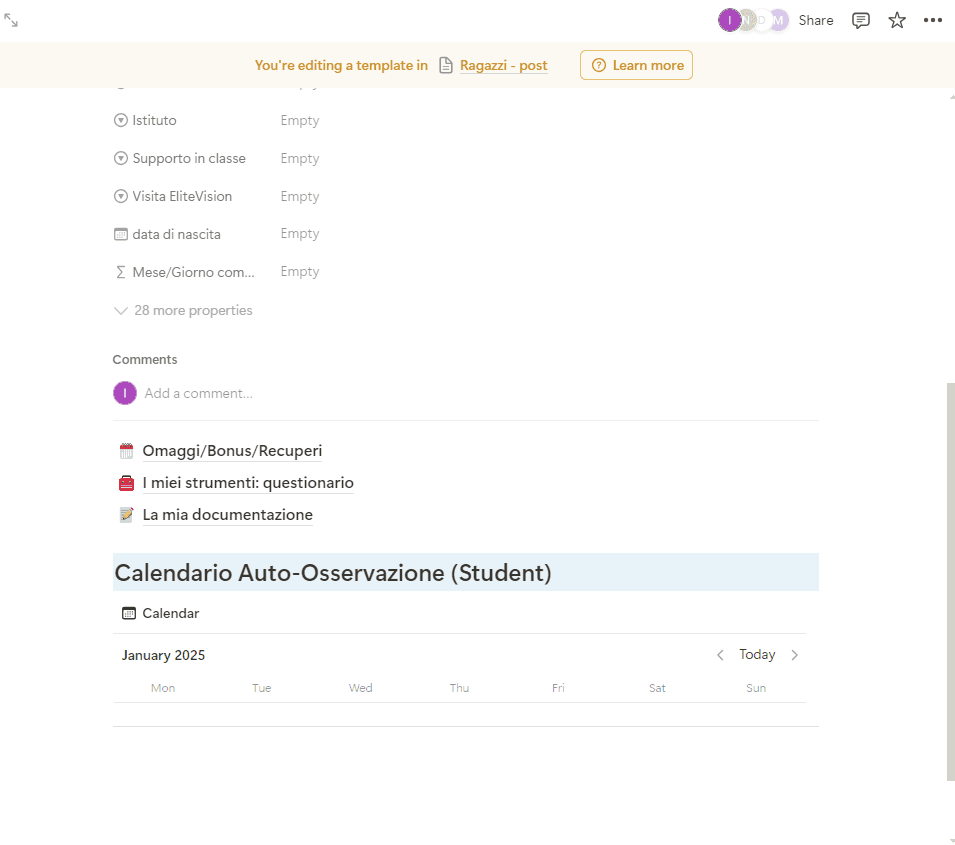Click the expand-page diagonal arrows icon
Viewport: 955px width, 845px height.
point(12,21)
